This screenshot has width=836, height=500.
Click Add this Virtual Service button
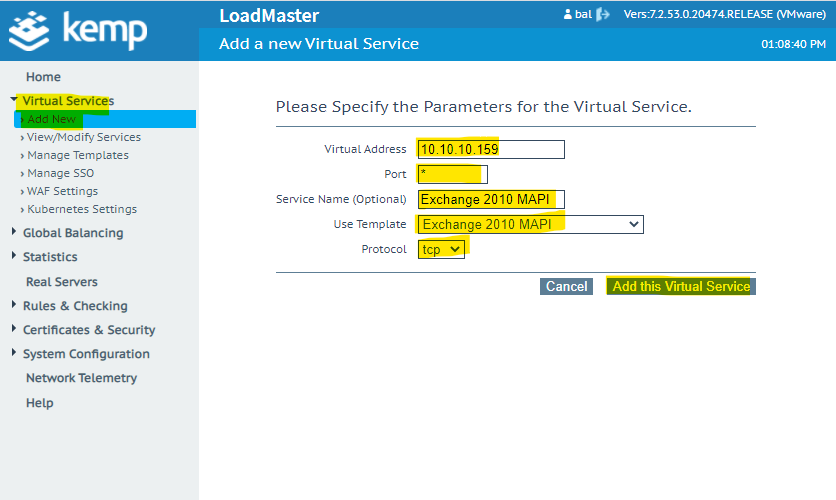point(681,286)
